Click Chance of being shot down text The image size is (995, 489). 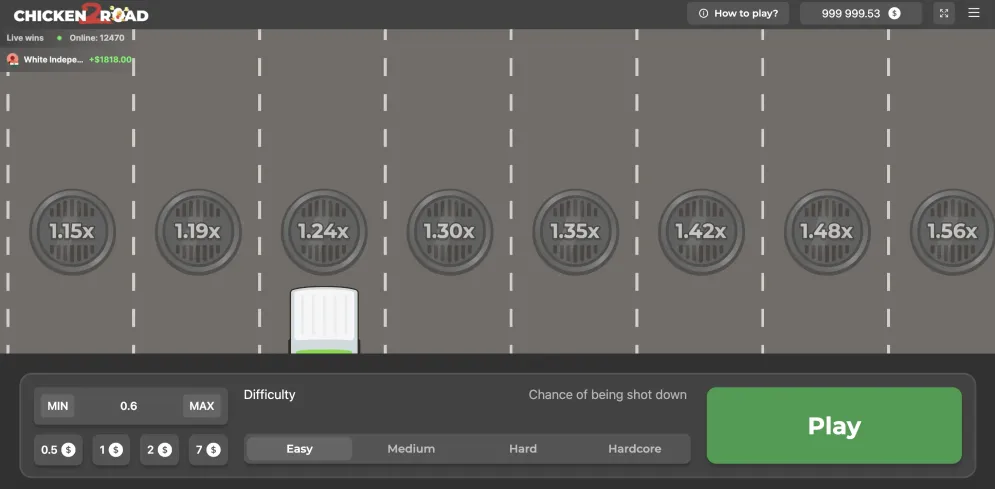pyautogui.click(x=608, y=394)
